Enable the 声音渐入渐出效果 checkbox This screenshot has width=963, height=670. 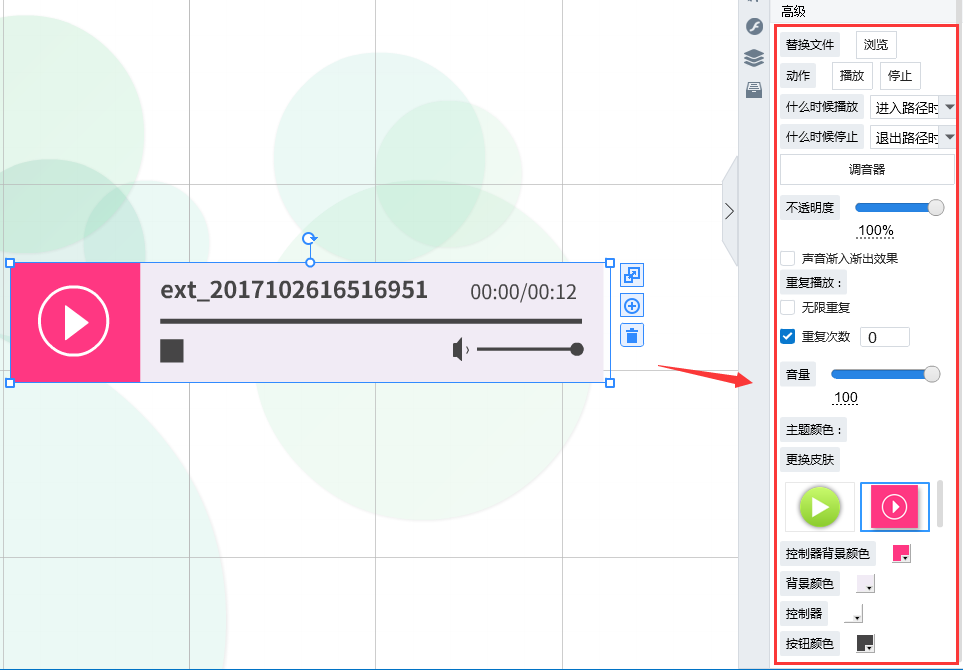tap(788, 258)
